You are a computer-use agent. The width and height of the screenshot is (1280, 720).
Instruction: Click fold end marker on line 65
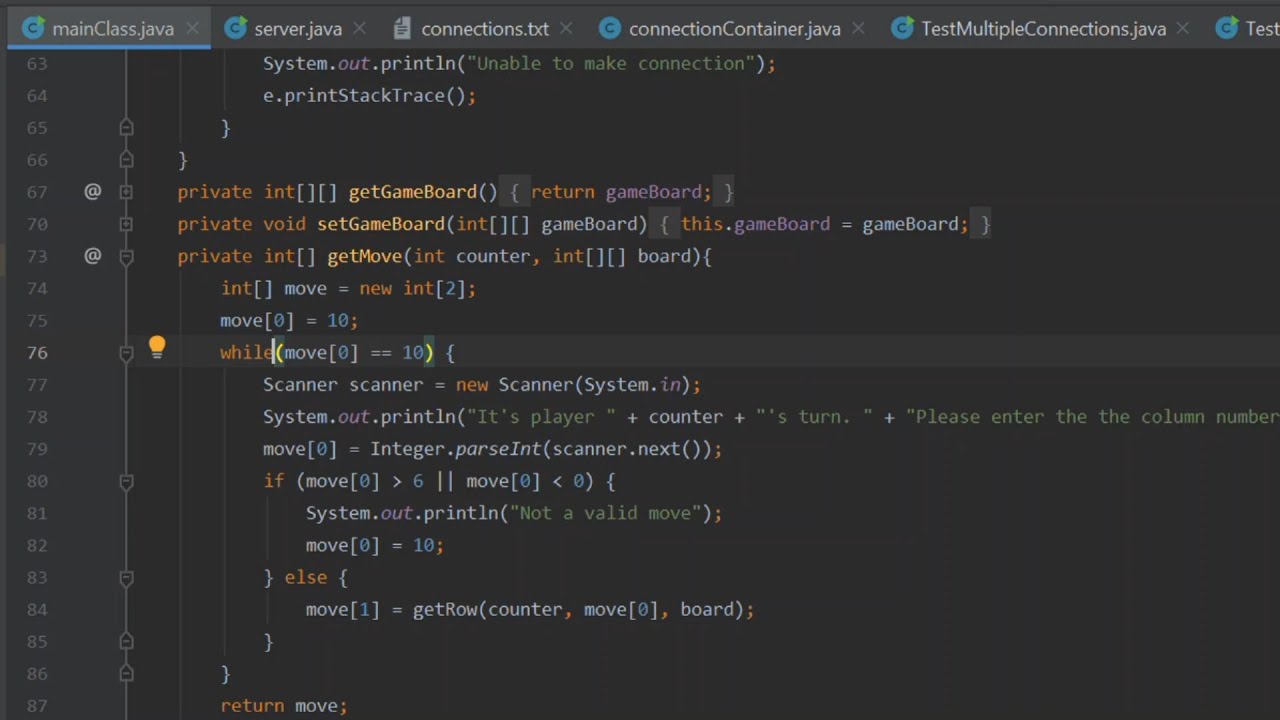(126, 128)
